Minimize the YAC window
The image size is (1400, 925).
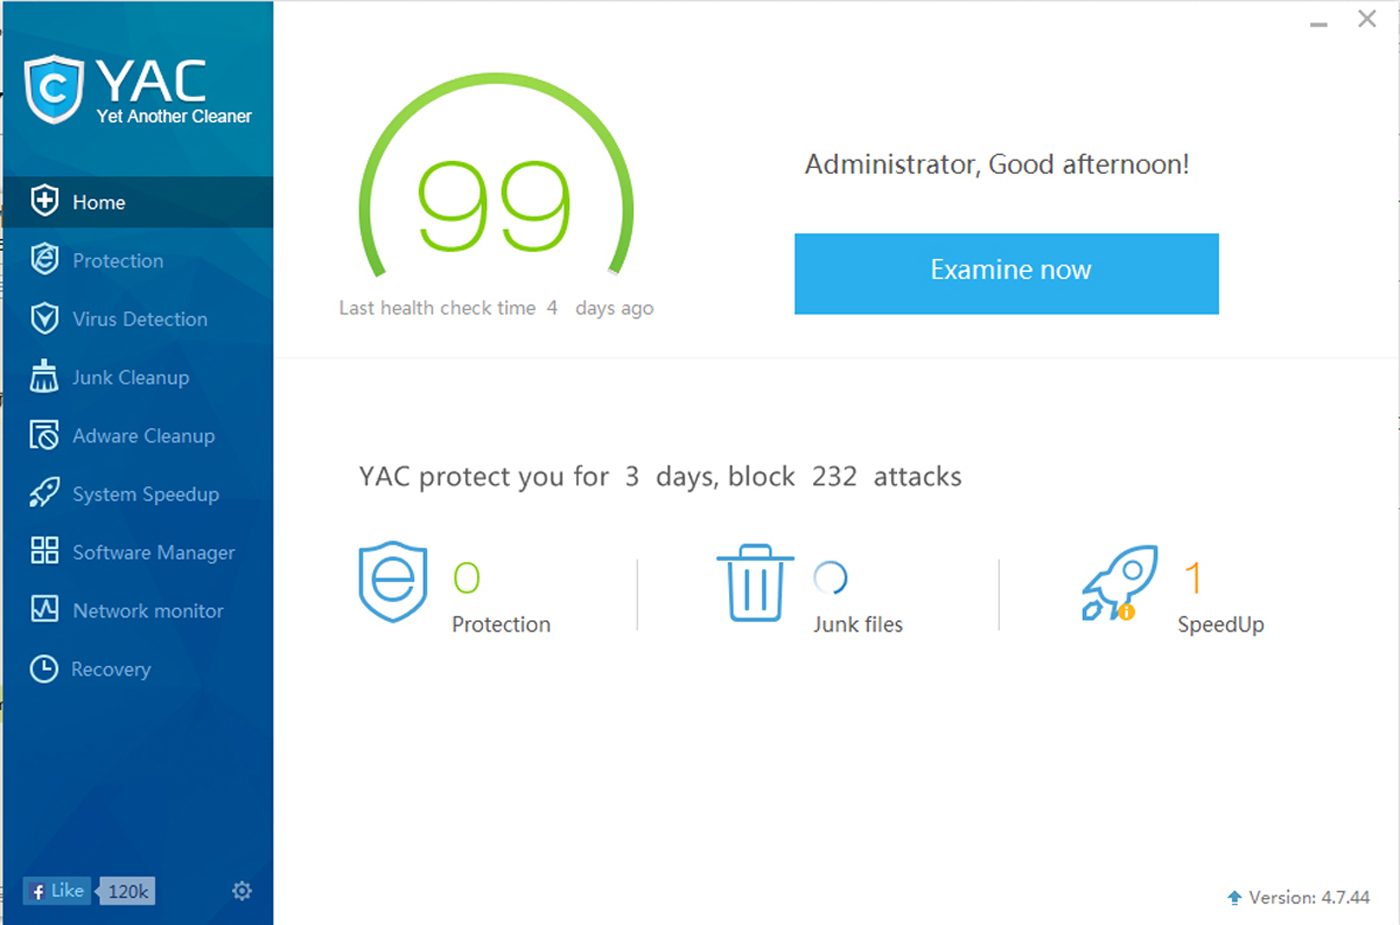coord(1319,21)
